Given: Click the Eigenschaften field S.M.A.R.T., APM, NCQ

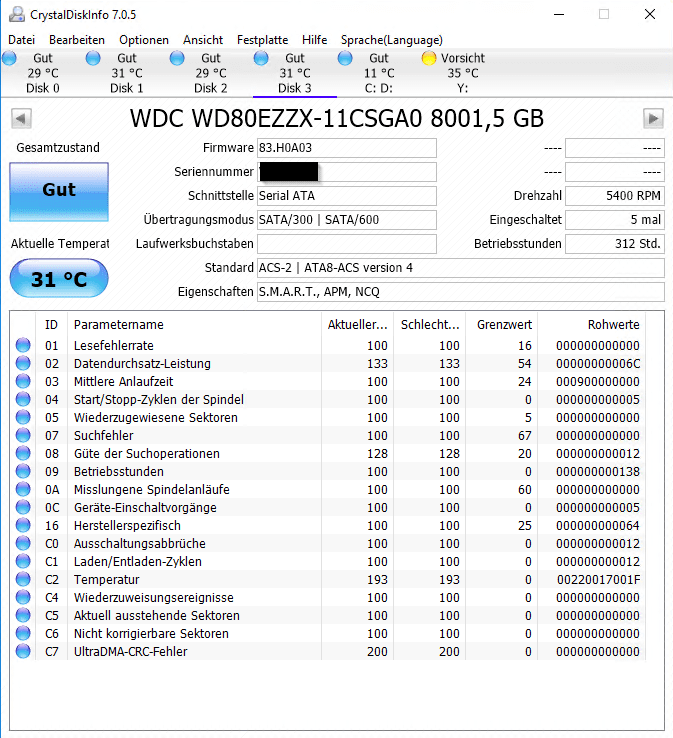Looking at the screenshot, I should (461, 292).
